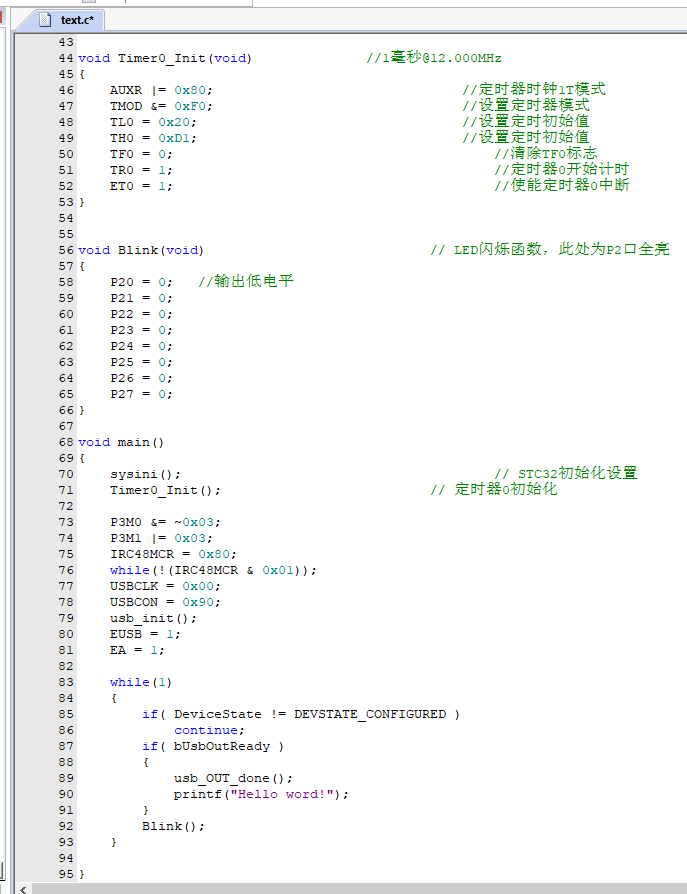Click the horizontal scrollbar left arrow

(23, 889)
